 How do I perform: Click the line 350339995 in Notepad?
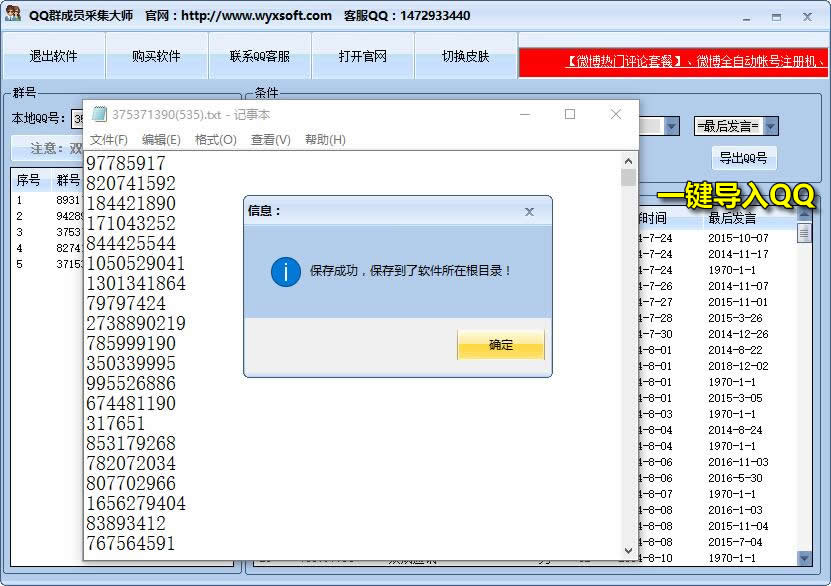point(131,363)
